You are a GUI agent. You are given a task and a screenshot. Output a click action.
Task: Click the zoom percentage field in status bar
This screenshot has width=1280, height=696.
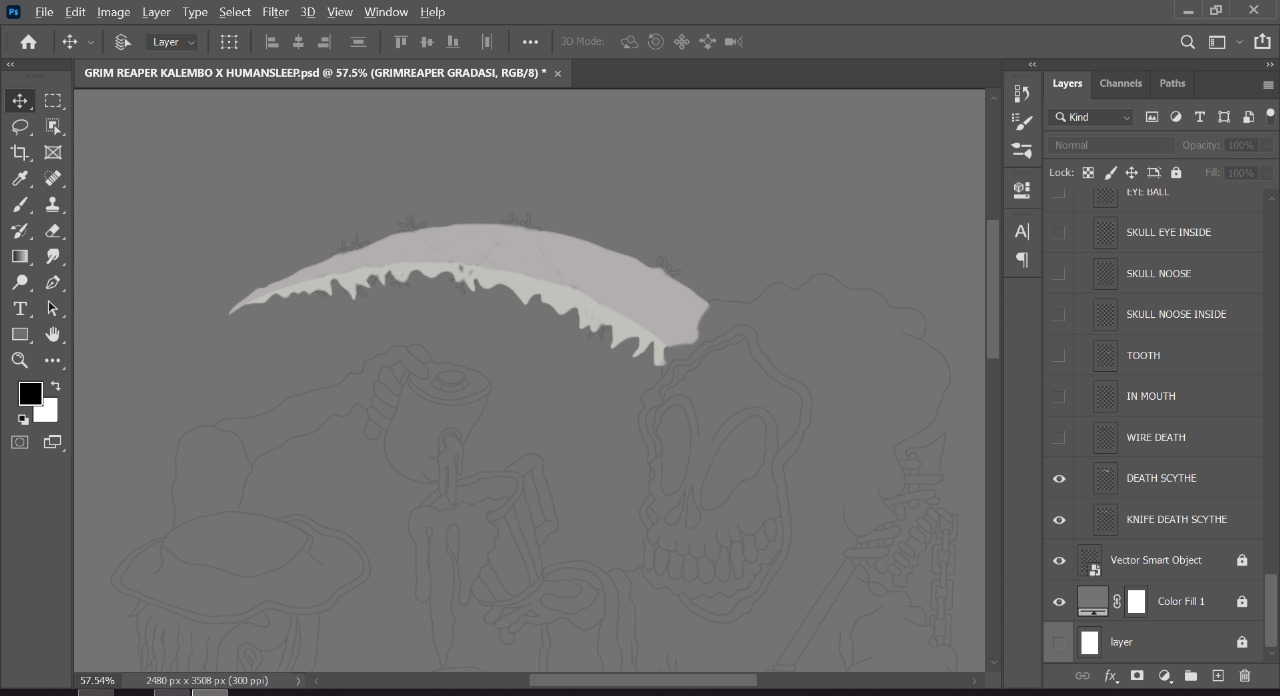tap(97, 681)
